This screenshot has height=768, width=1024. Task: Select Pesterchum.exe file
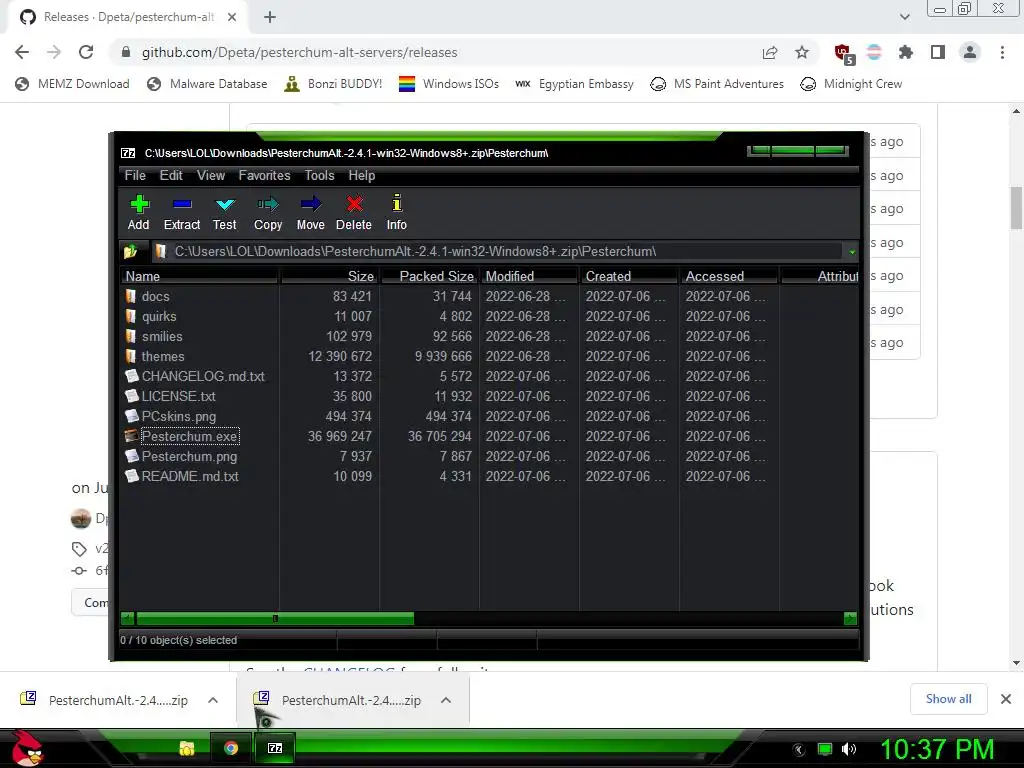pos(189,436)
